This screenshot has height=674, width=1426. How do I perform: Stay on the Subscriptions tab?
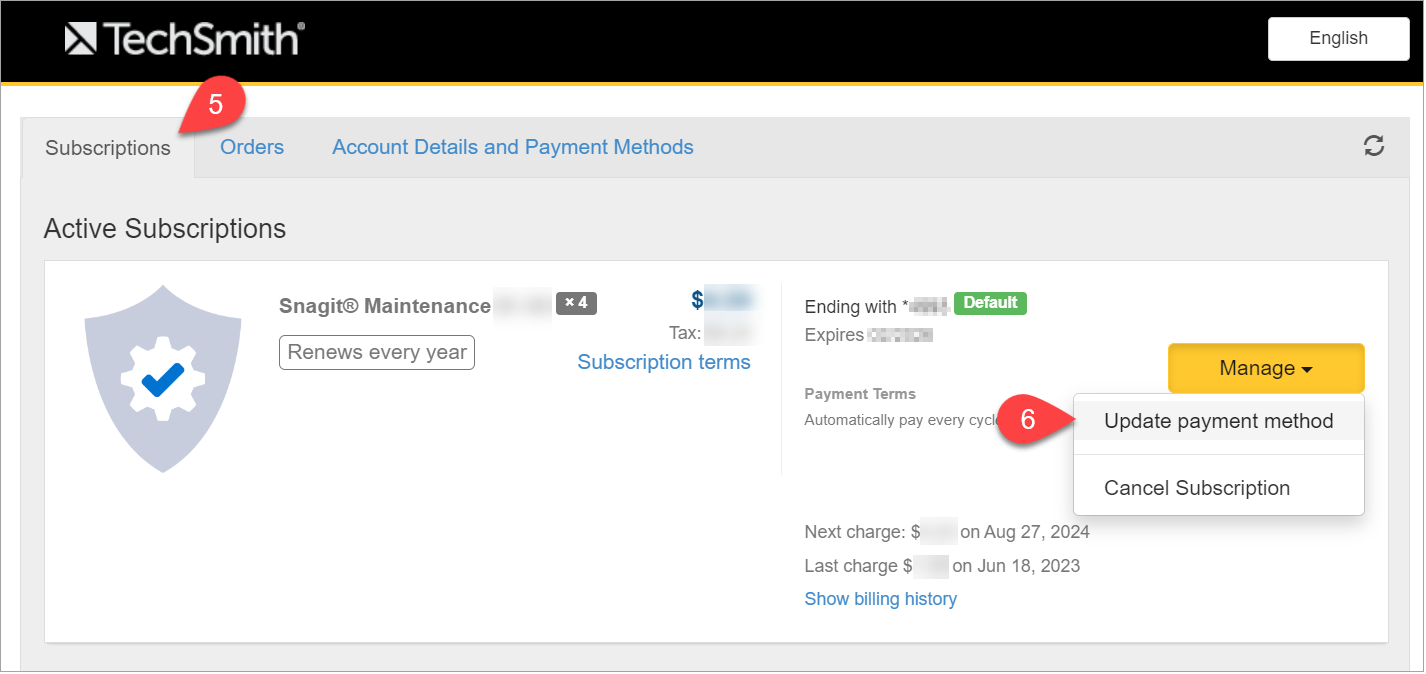[x=107, y=147]
